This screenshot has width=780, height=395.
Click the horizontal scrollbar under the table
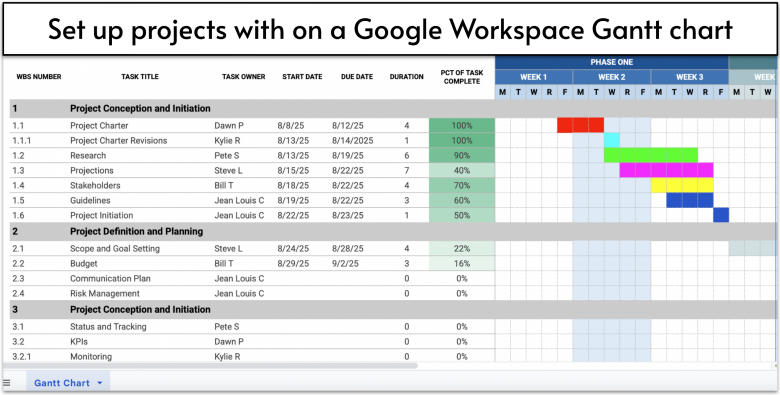(x=210, y=365)
